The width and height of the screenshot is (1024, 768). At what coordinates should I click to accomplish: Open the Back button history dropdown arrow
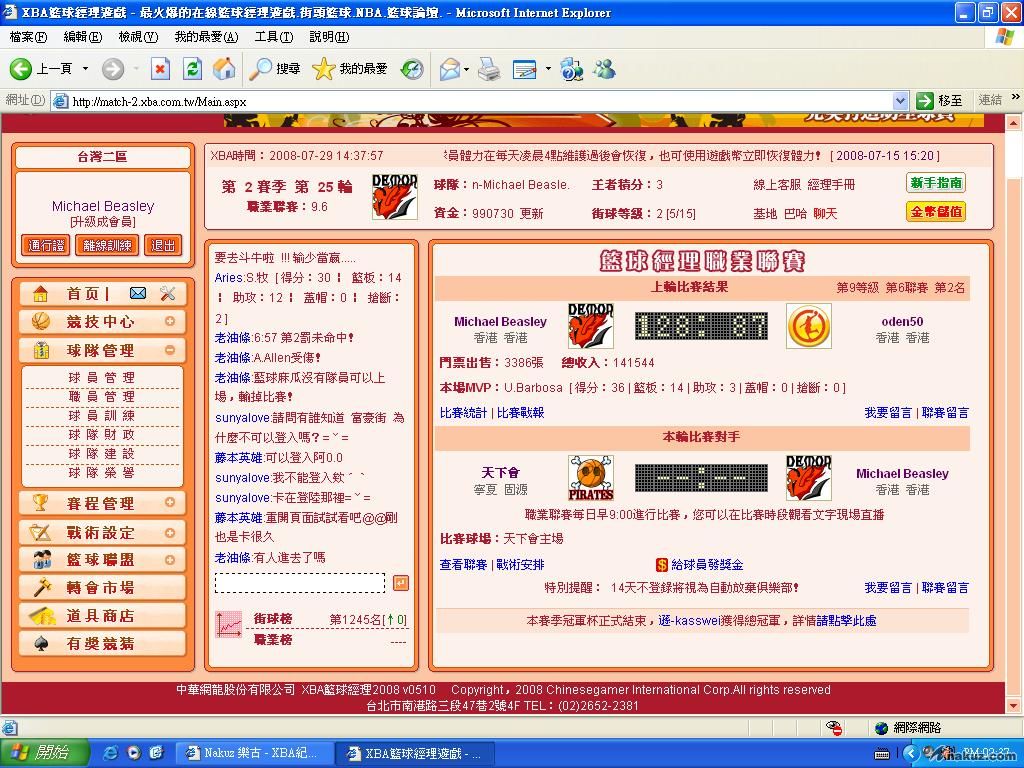coord(85,69)
